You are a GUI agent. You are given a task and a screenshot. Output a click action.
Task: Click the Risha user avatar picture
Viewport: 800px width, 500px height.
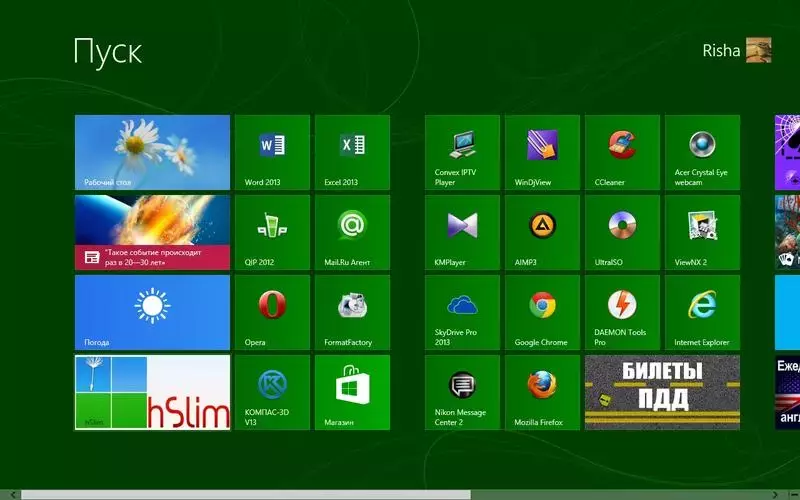[759, 50]
